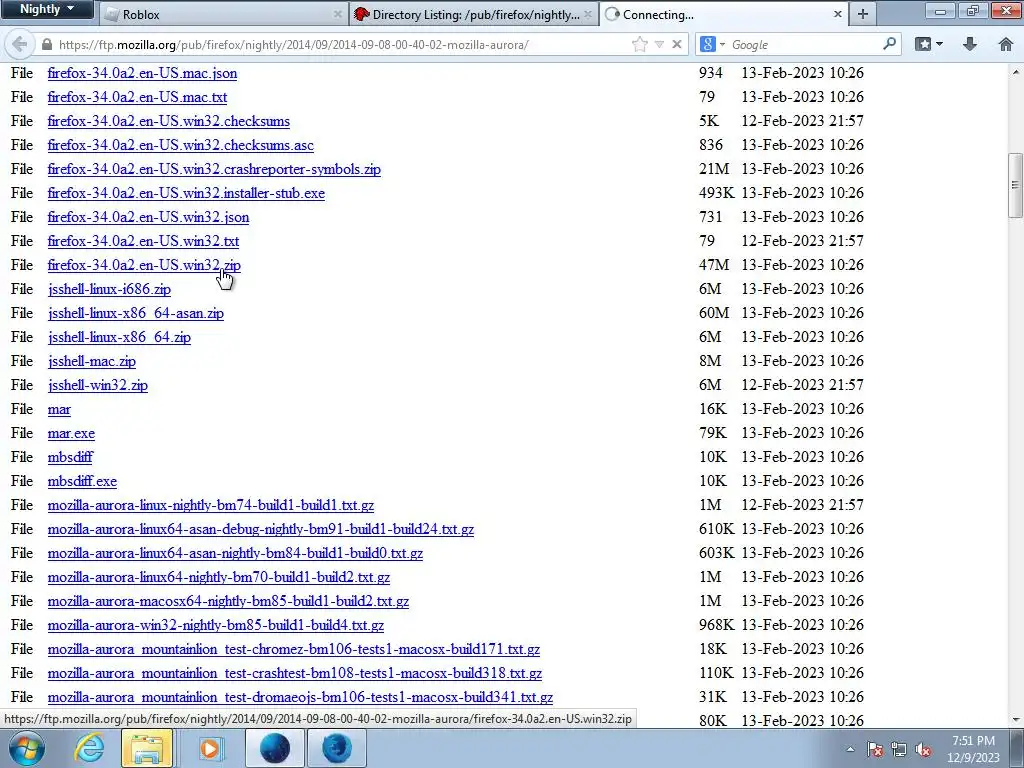Switch to the Directory Listing tab

click(473, 14)
